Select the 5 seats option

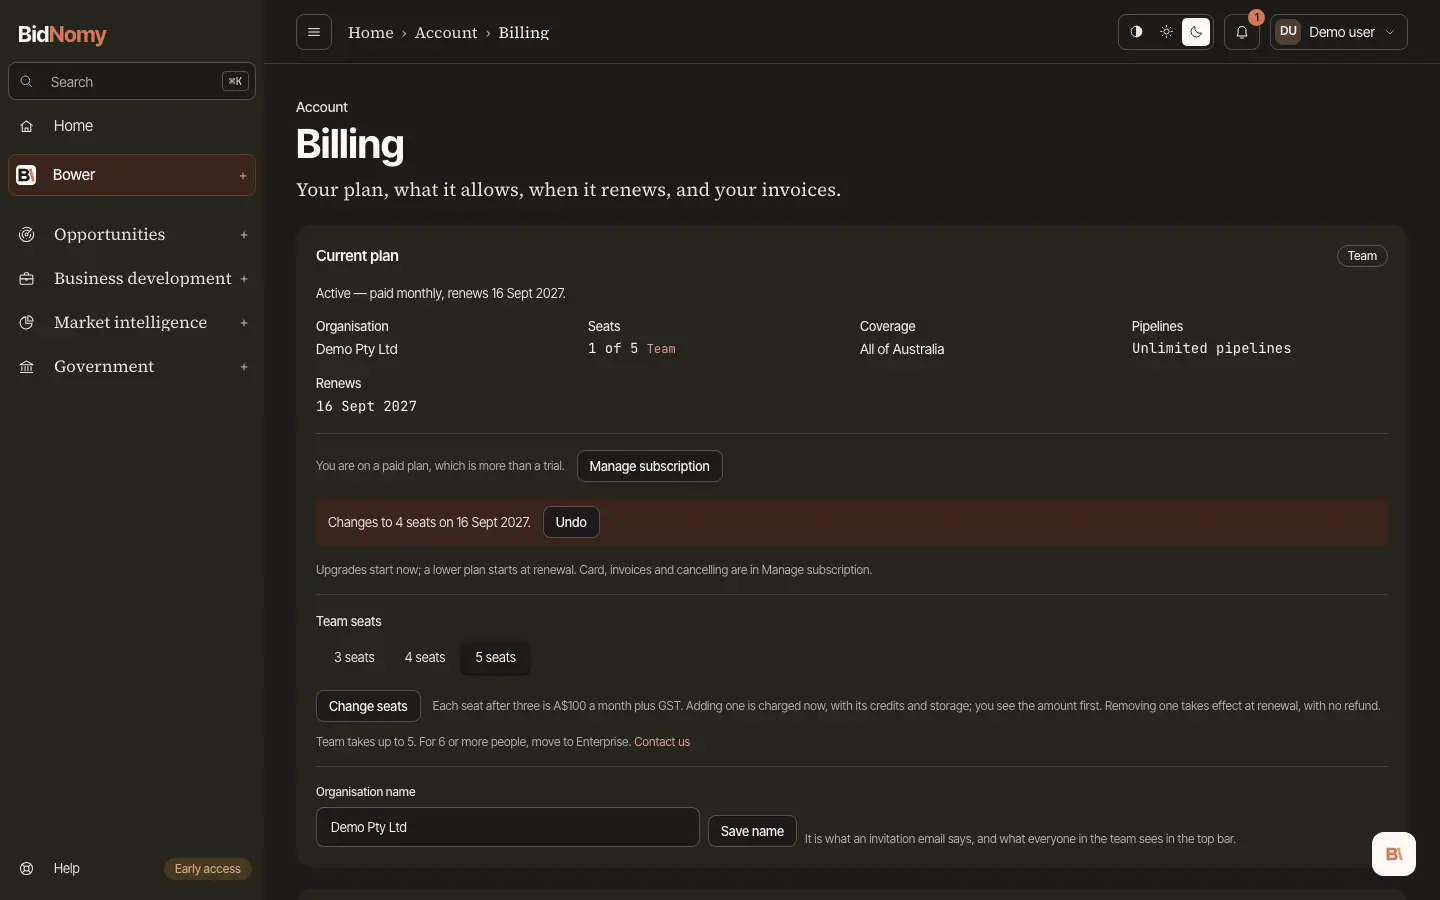pyautogui.click(x=496, y=657)
